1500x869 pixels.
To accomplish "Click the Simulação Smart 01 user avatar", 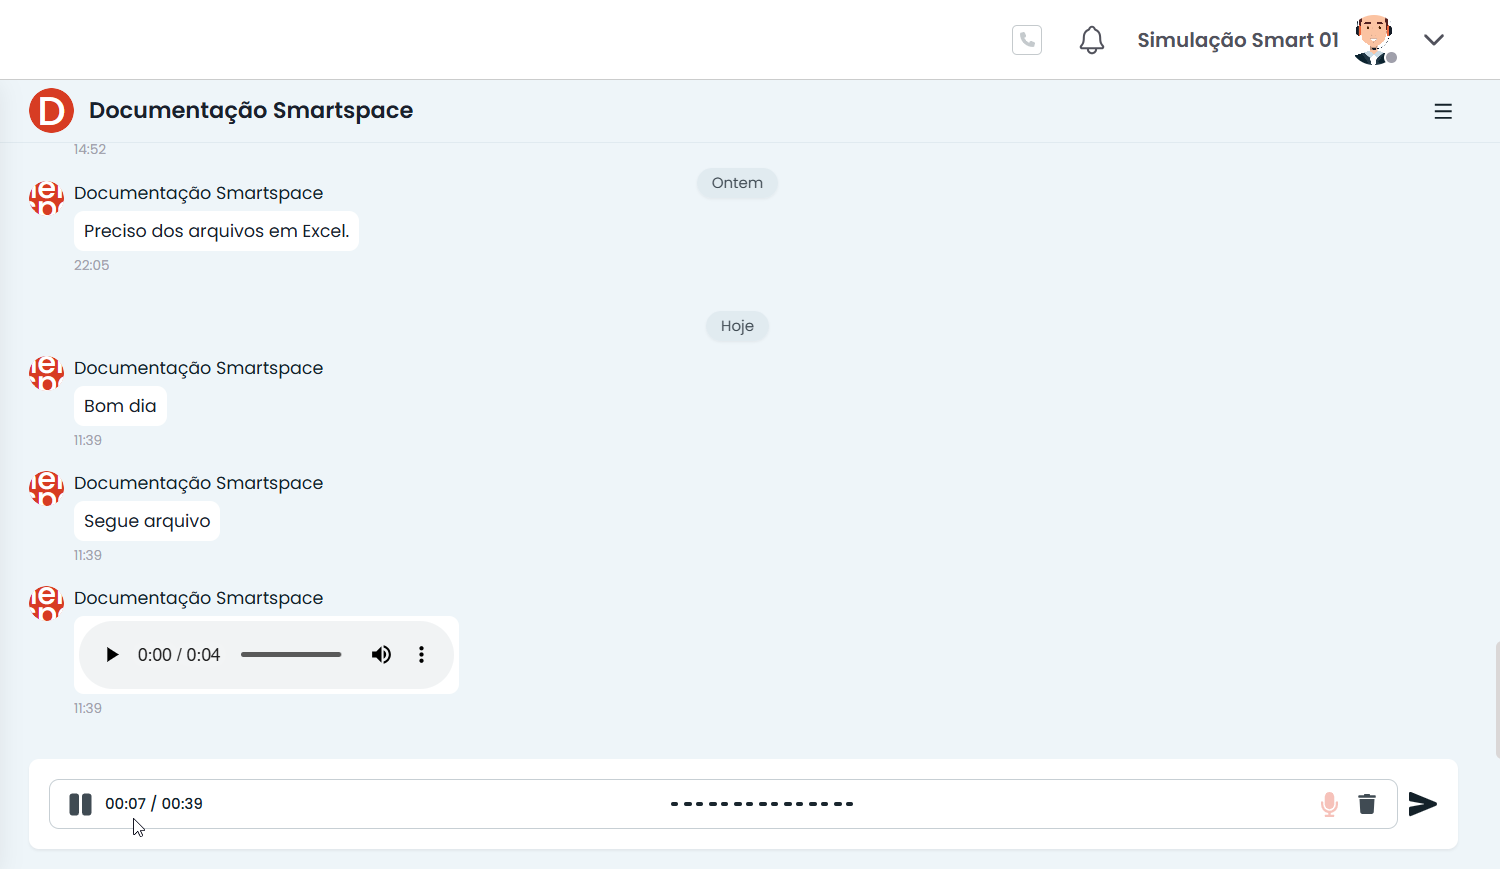I will (1374, 40).
